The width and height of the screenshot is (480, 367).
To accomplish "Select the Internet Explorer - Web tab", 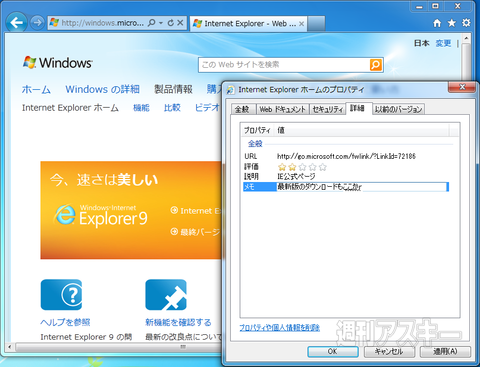I will [x=248, y=23].
